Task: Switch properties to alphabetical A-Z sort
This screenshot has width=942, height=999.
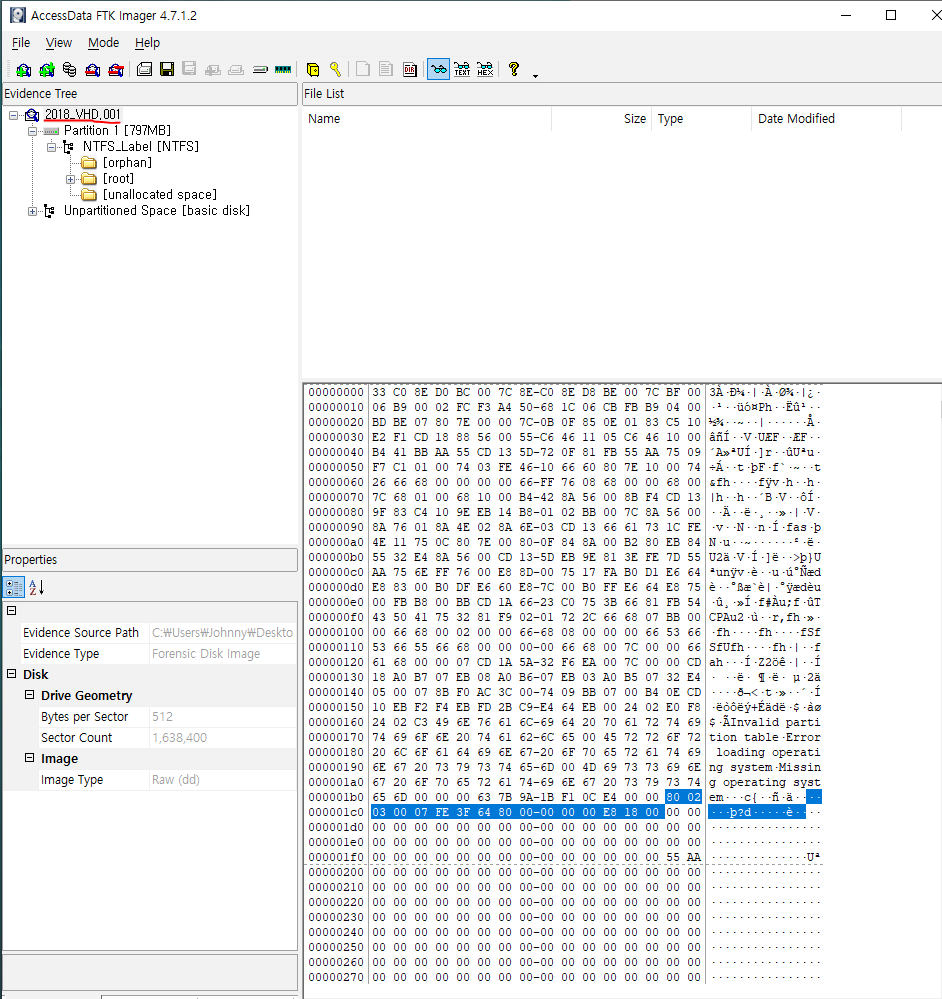Action: tap(36, 587)
